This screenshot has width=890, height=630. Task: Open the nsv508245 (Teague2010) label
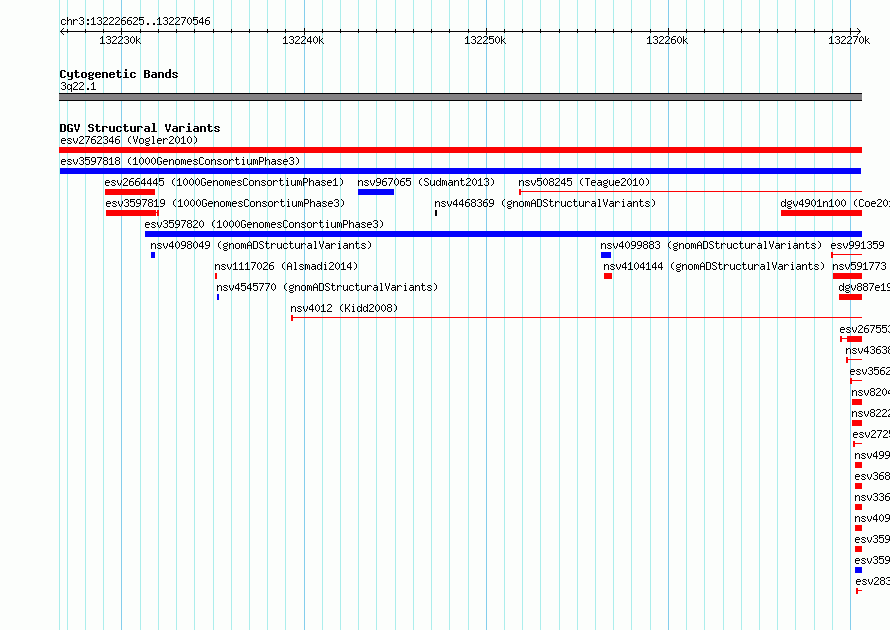pos(584,182)
